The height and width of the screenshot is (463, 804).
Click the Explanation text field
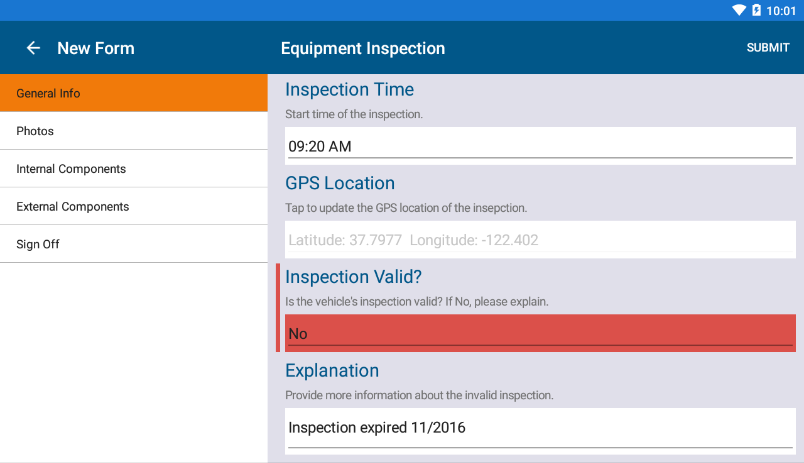click(x=540, y=428)
